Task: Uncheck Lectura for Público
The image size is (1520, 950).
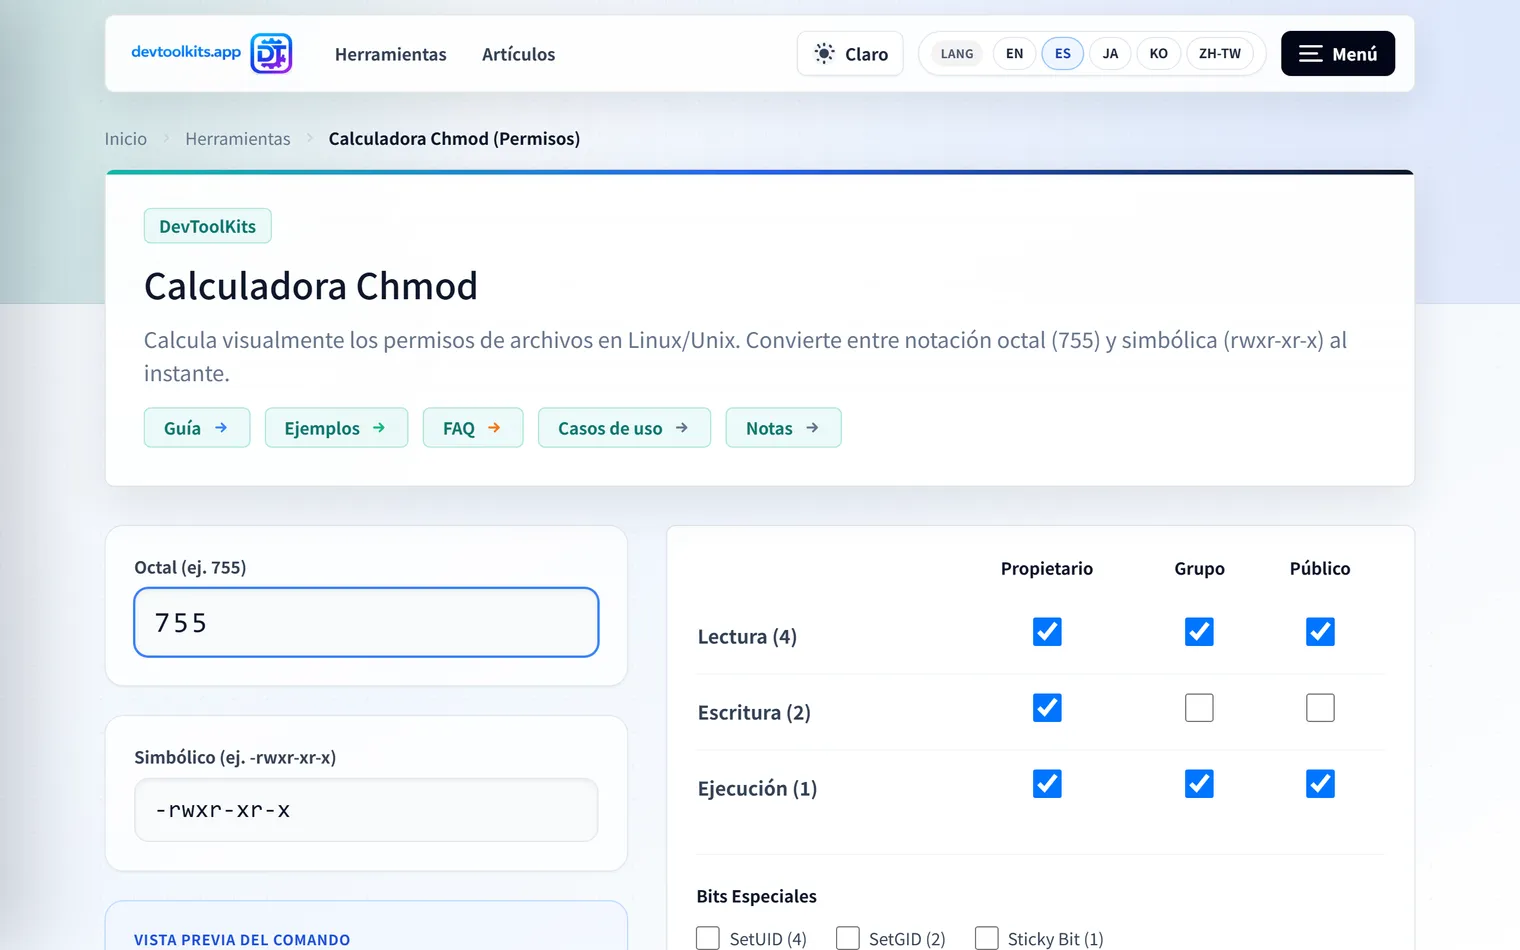Action: (1320, 632)
